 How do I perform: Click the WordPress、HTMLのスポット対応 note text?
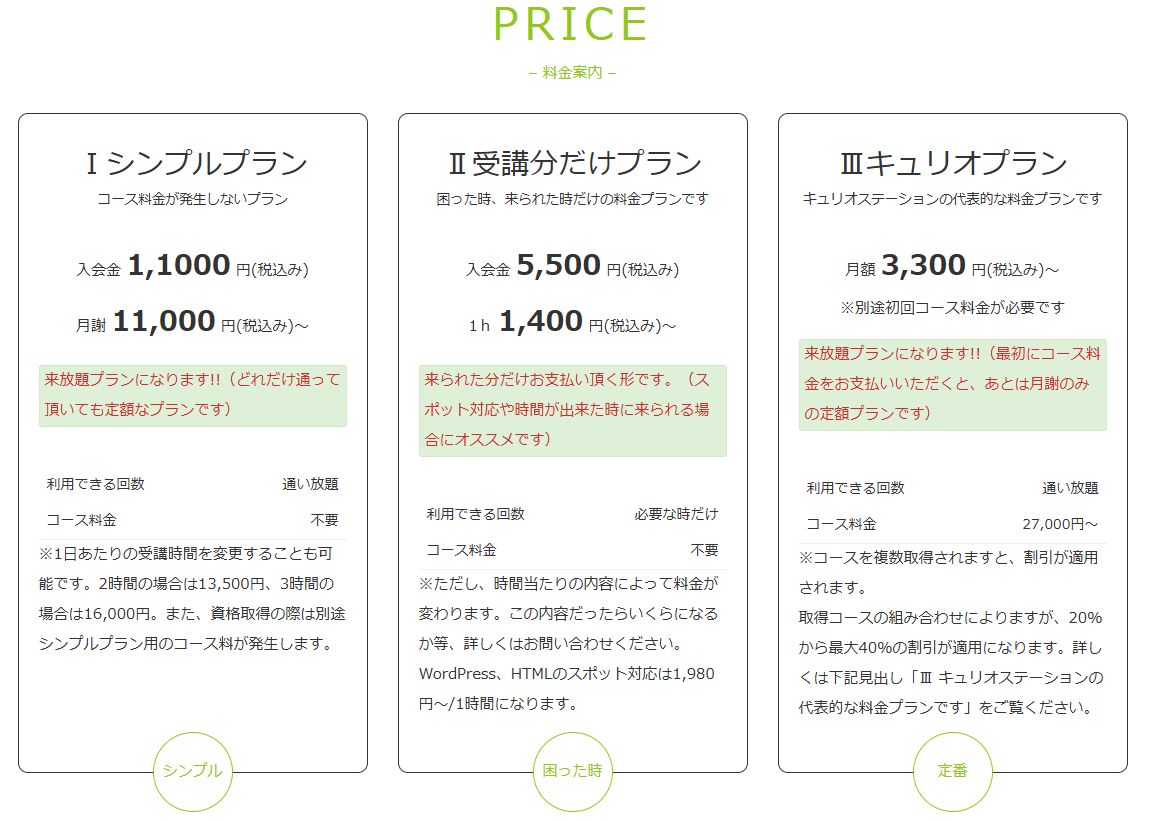coord(567,689)
